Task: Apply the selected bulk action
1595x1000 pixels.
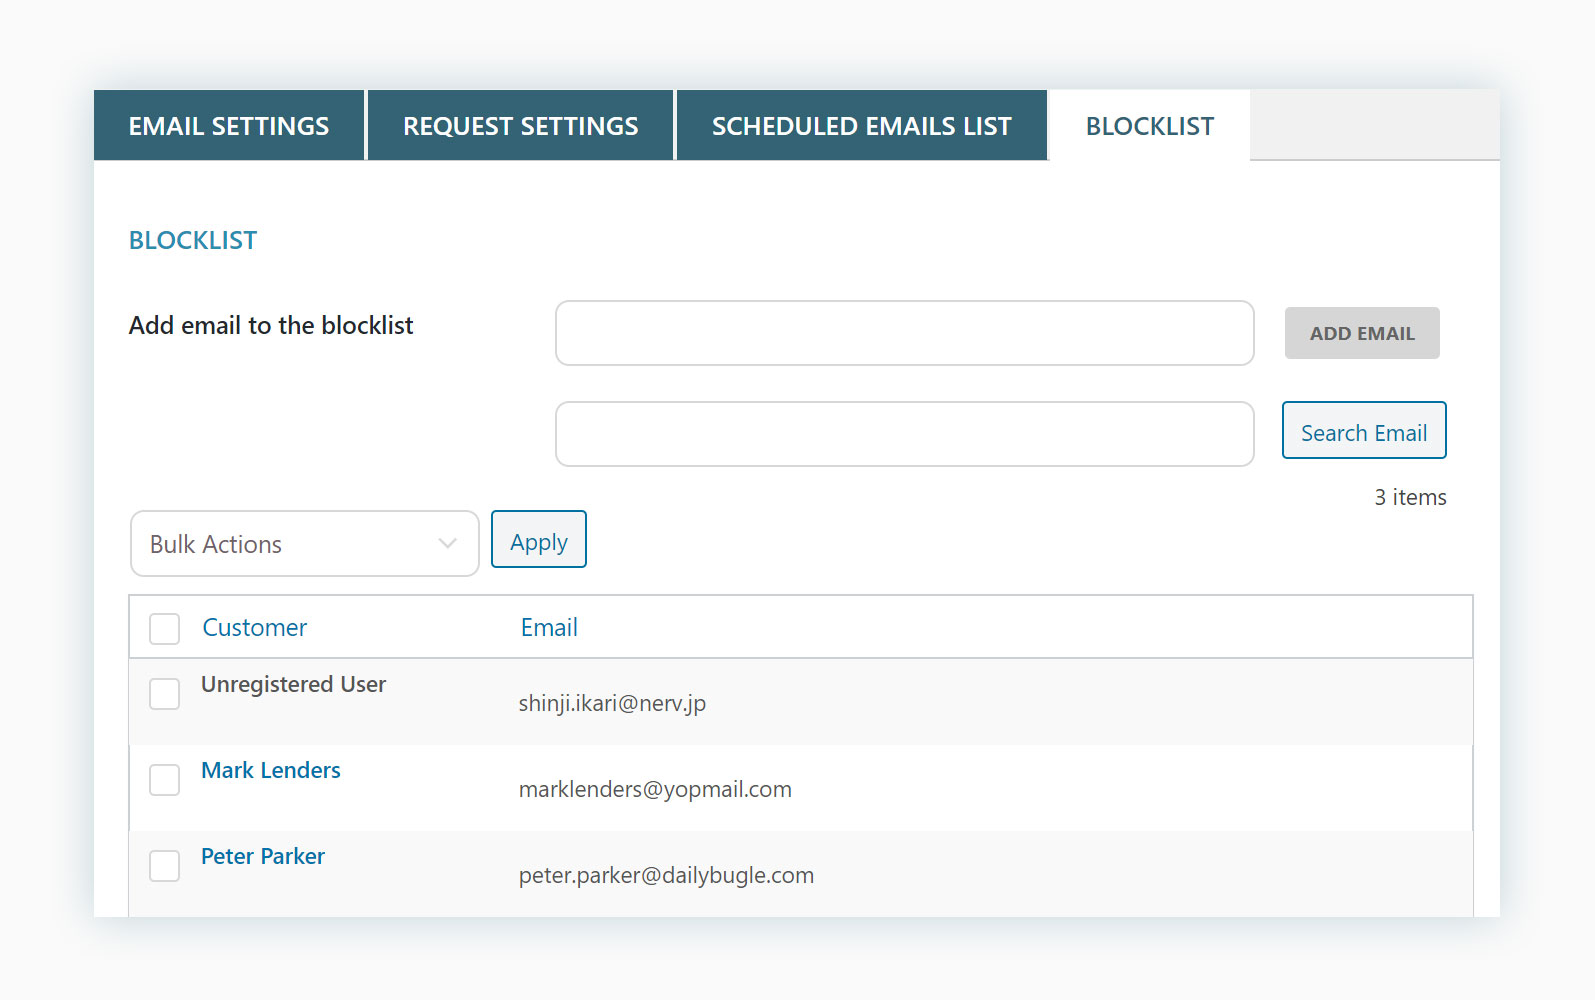Action: (x=538, y=540)
